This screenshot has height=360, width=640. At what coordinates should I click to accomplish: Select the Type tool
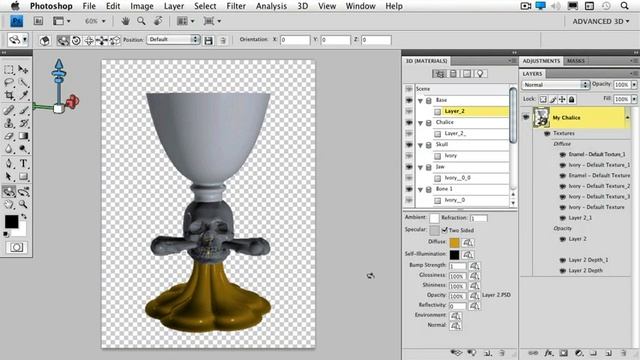[x=23, y=163]
